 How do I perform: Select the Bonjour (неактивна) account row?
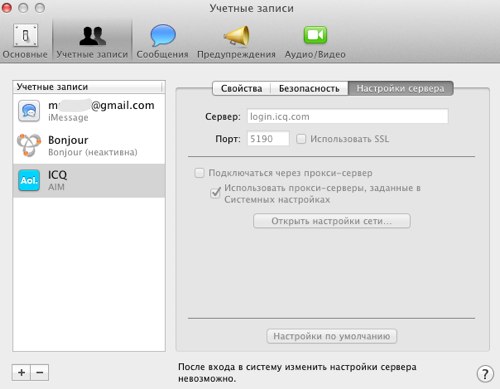click(x=89, y=146)
